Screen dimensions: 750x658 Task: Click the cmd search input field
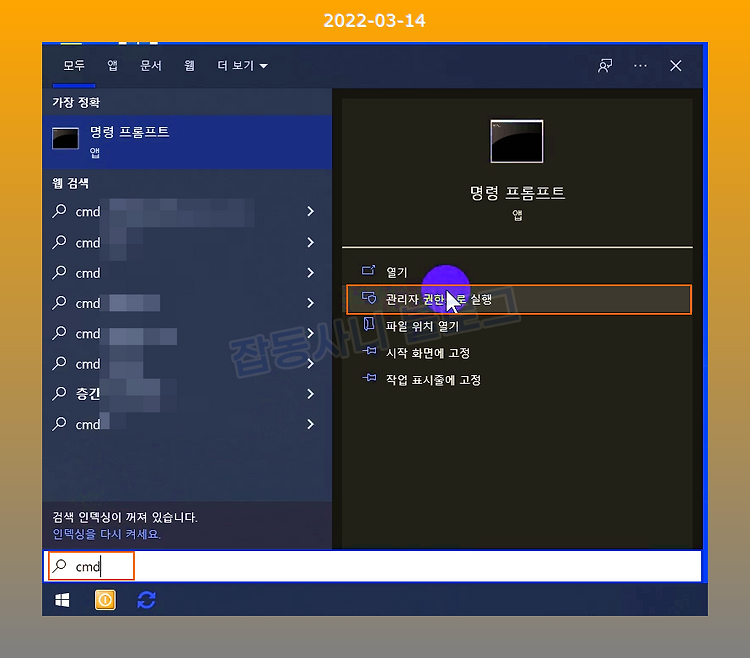pyautogui.click(x=373, y=566)
